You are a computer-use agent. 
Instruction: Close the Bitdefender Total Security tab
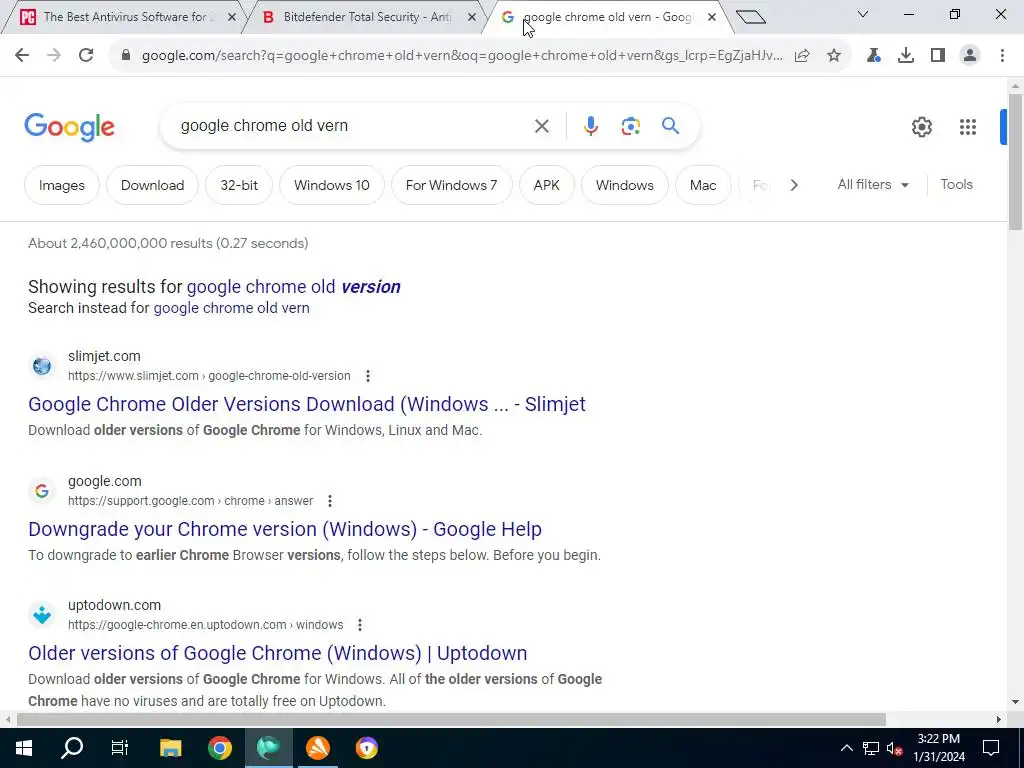coord(472,17)
